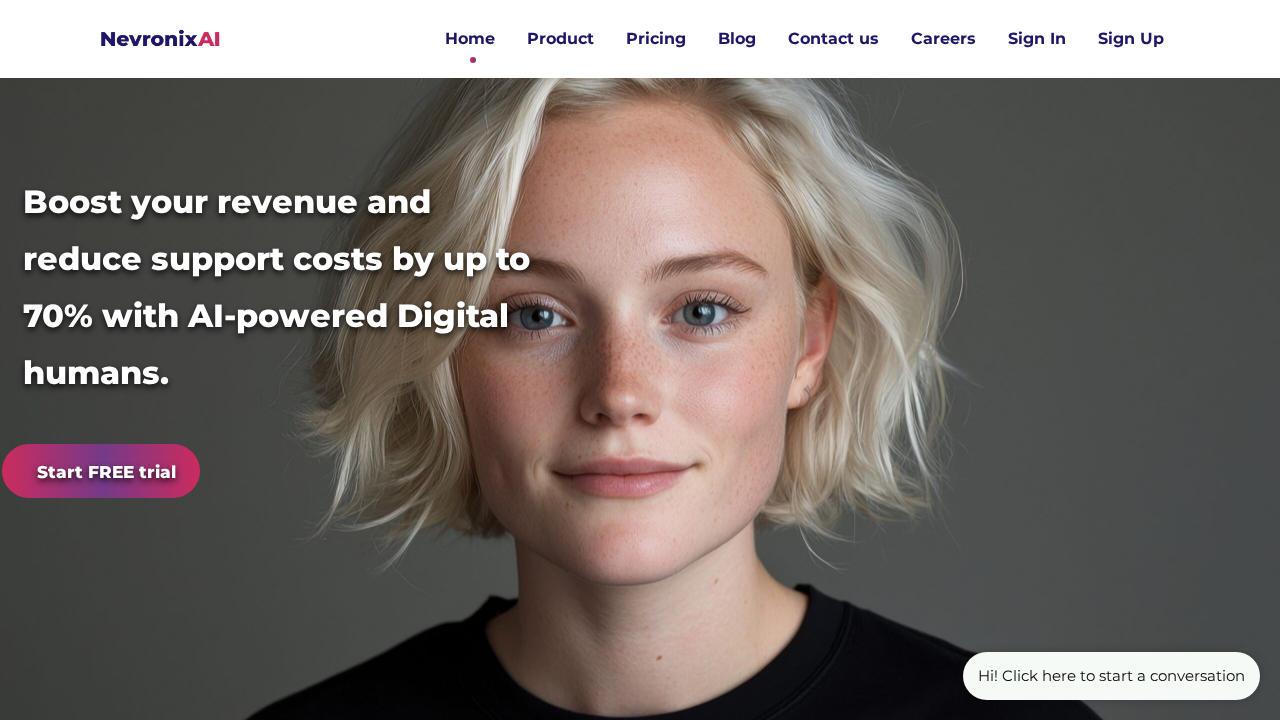1280x720 pixels.
Task: Click the word "humans." in headline
Action: 96,373
